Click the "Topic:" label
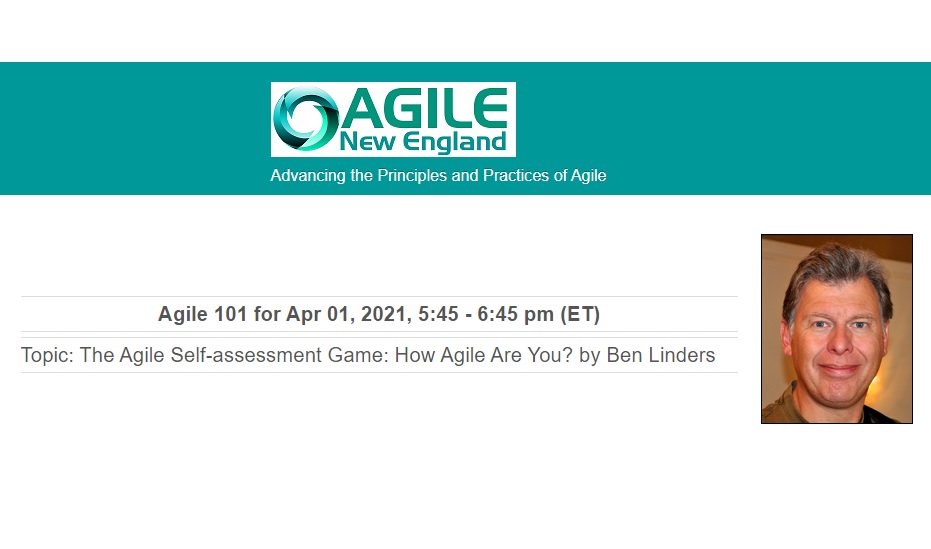 [47, 355]
